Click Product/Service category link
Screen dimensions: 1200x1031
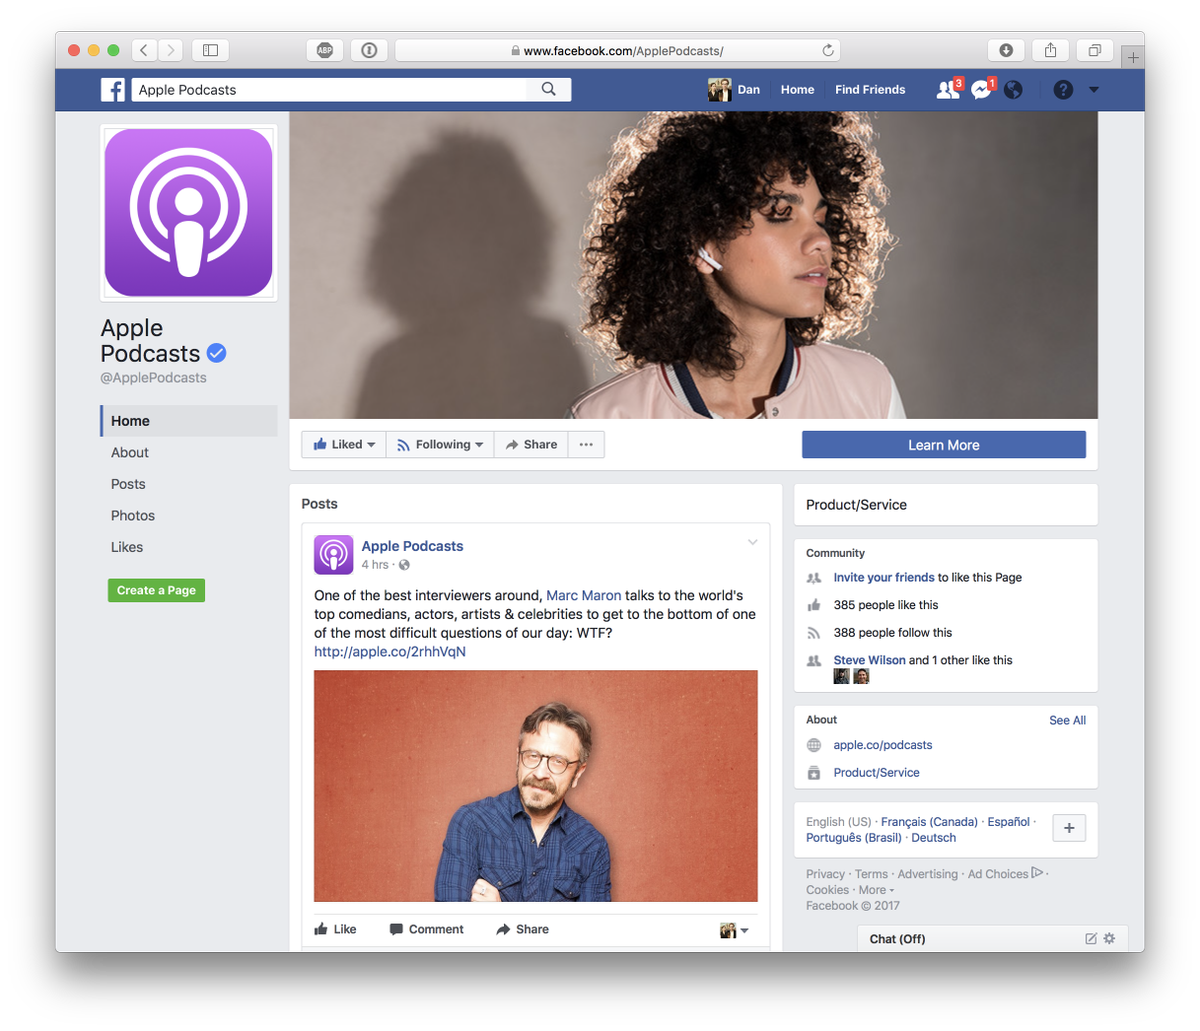tap(877, 772)
